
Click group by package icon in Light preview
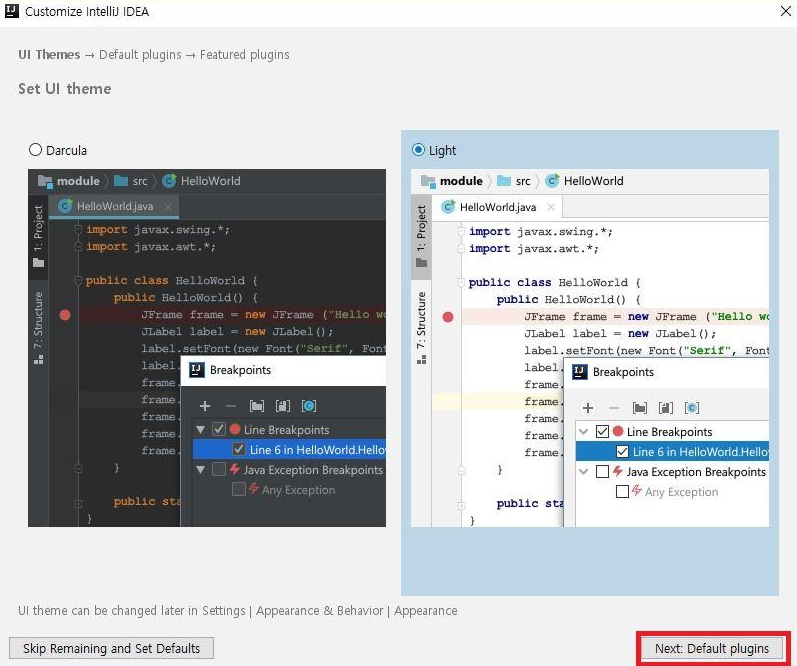(640, 408)
